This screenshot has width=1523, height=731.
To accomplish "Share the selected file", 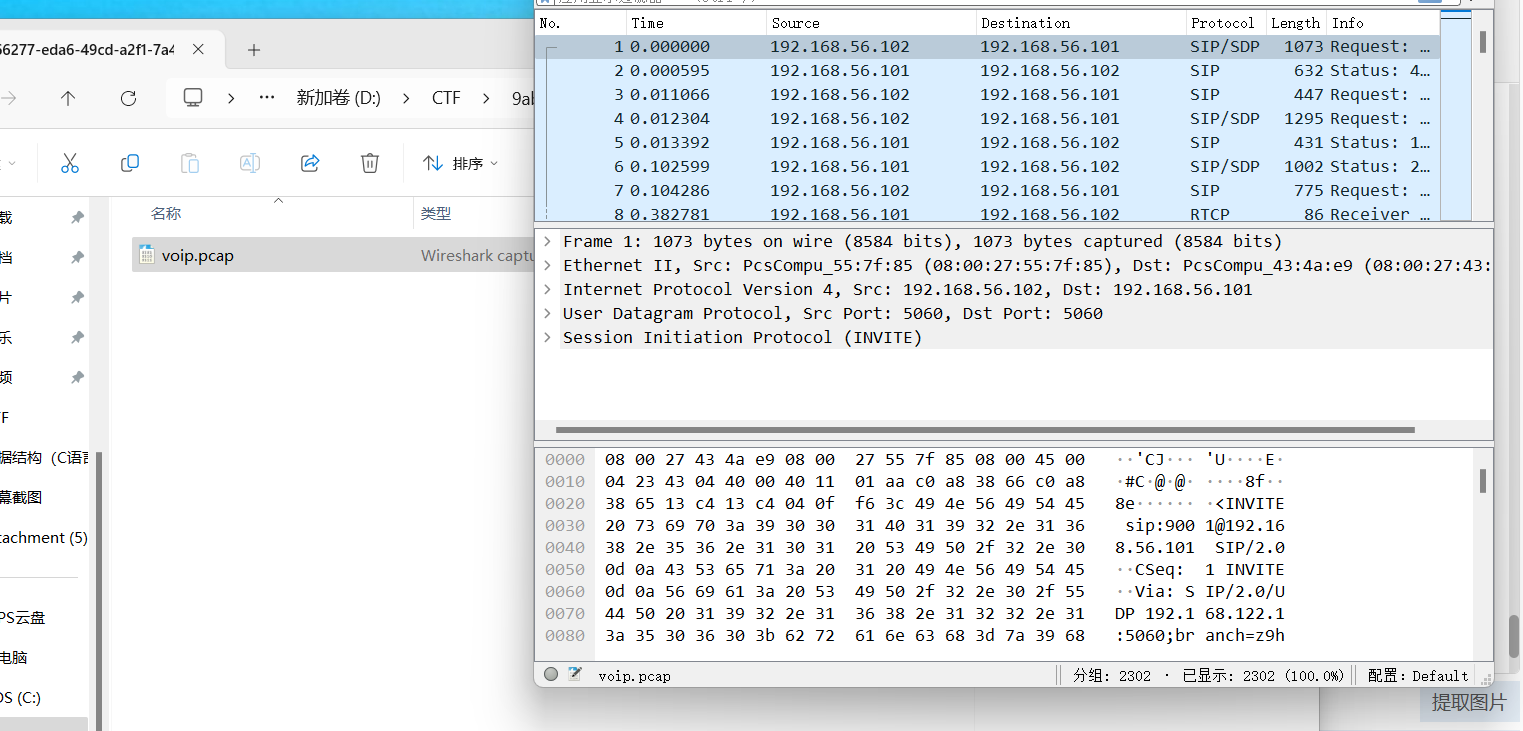I will 310,163.
